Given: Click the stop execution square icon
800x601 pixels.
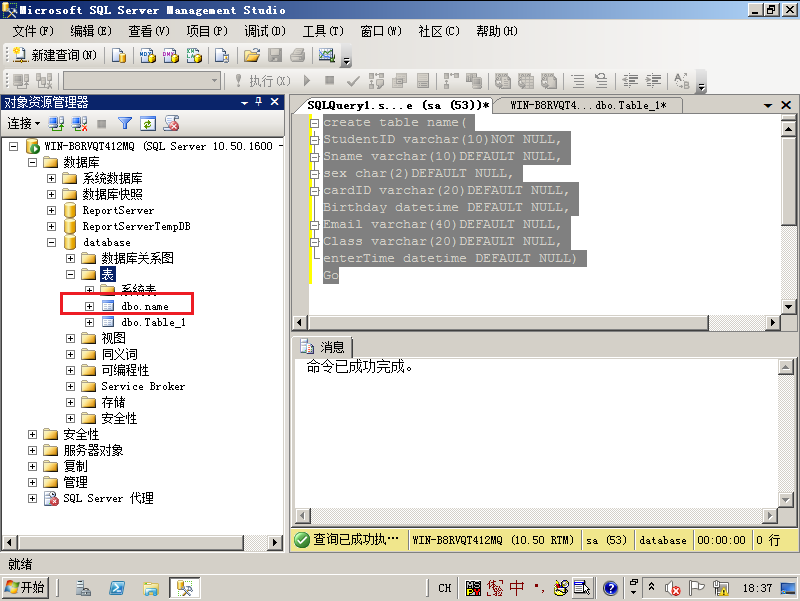Looking at the screenshot, I should point(330,82).
